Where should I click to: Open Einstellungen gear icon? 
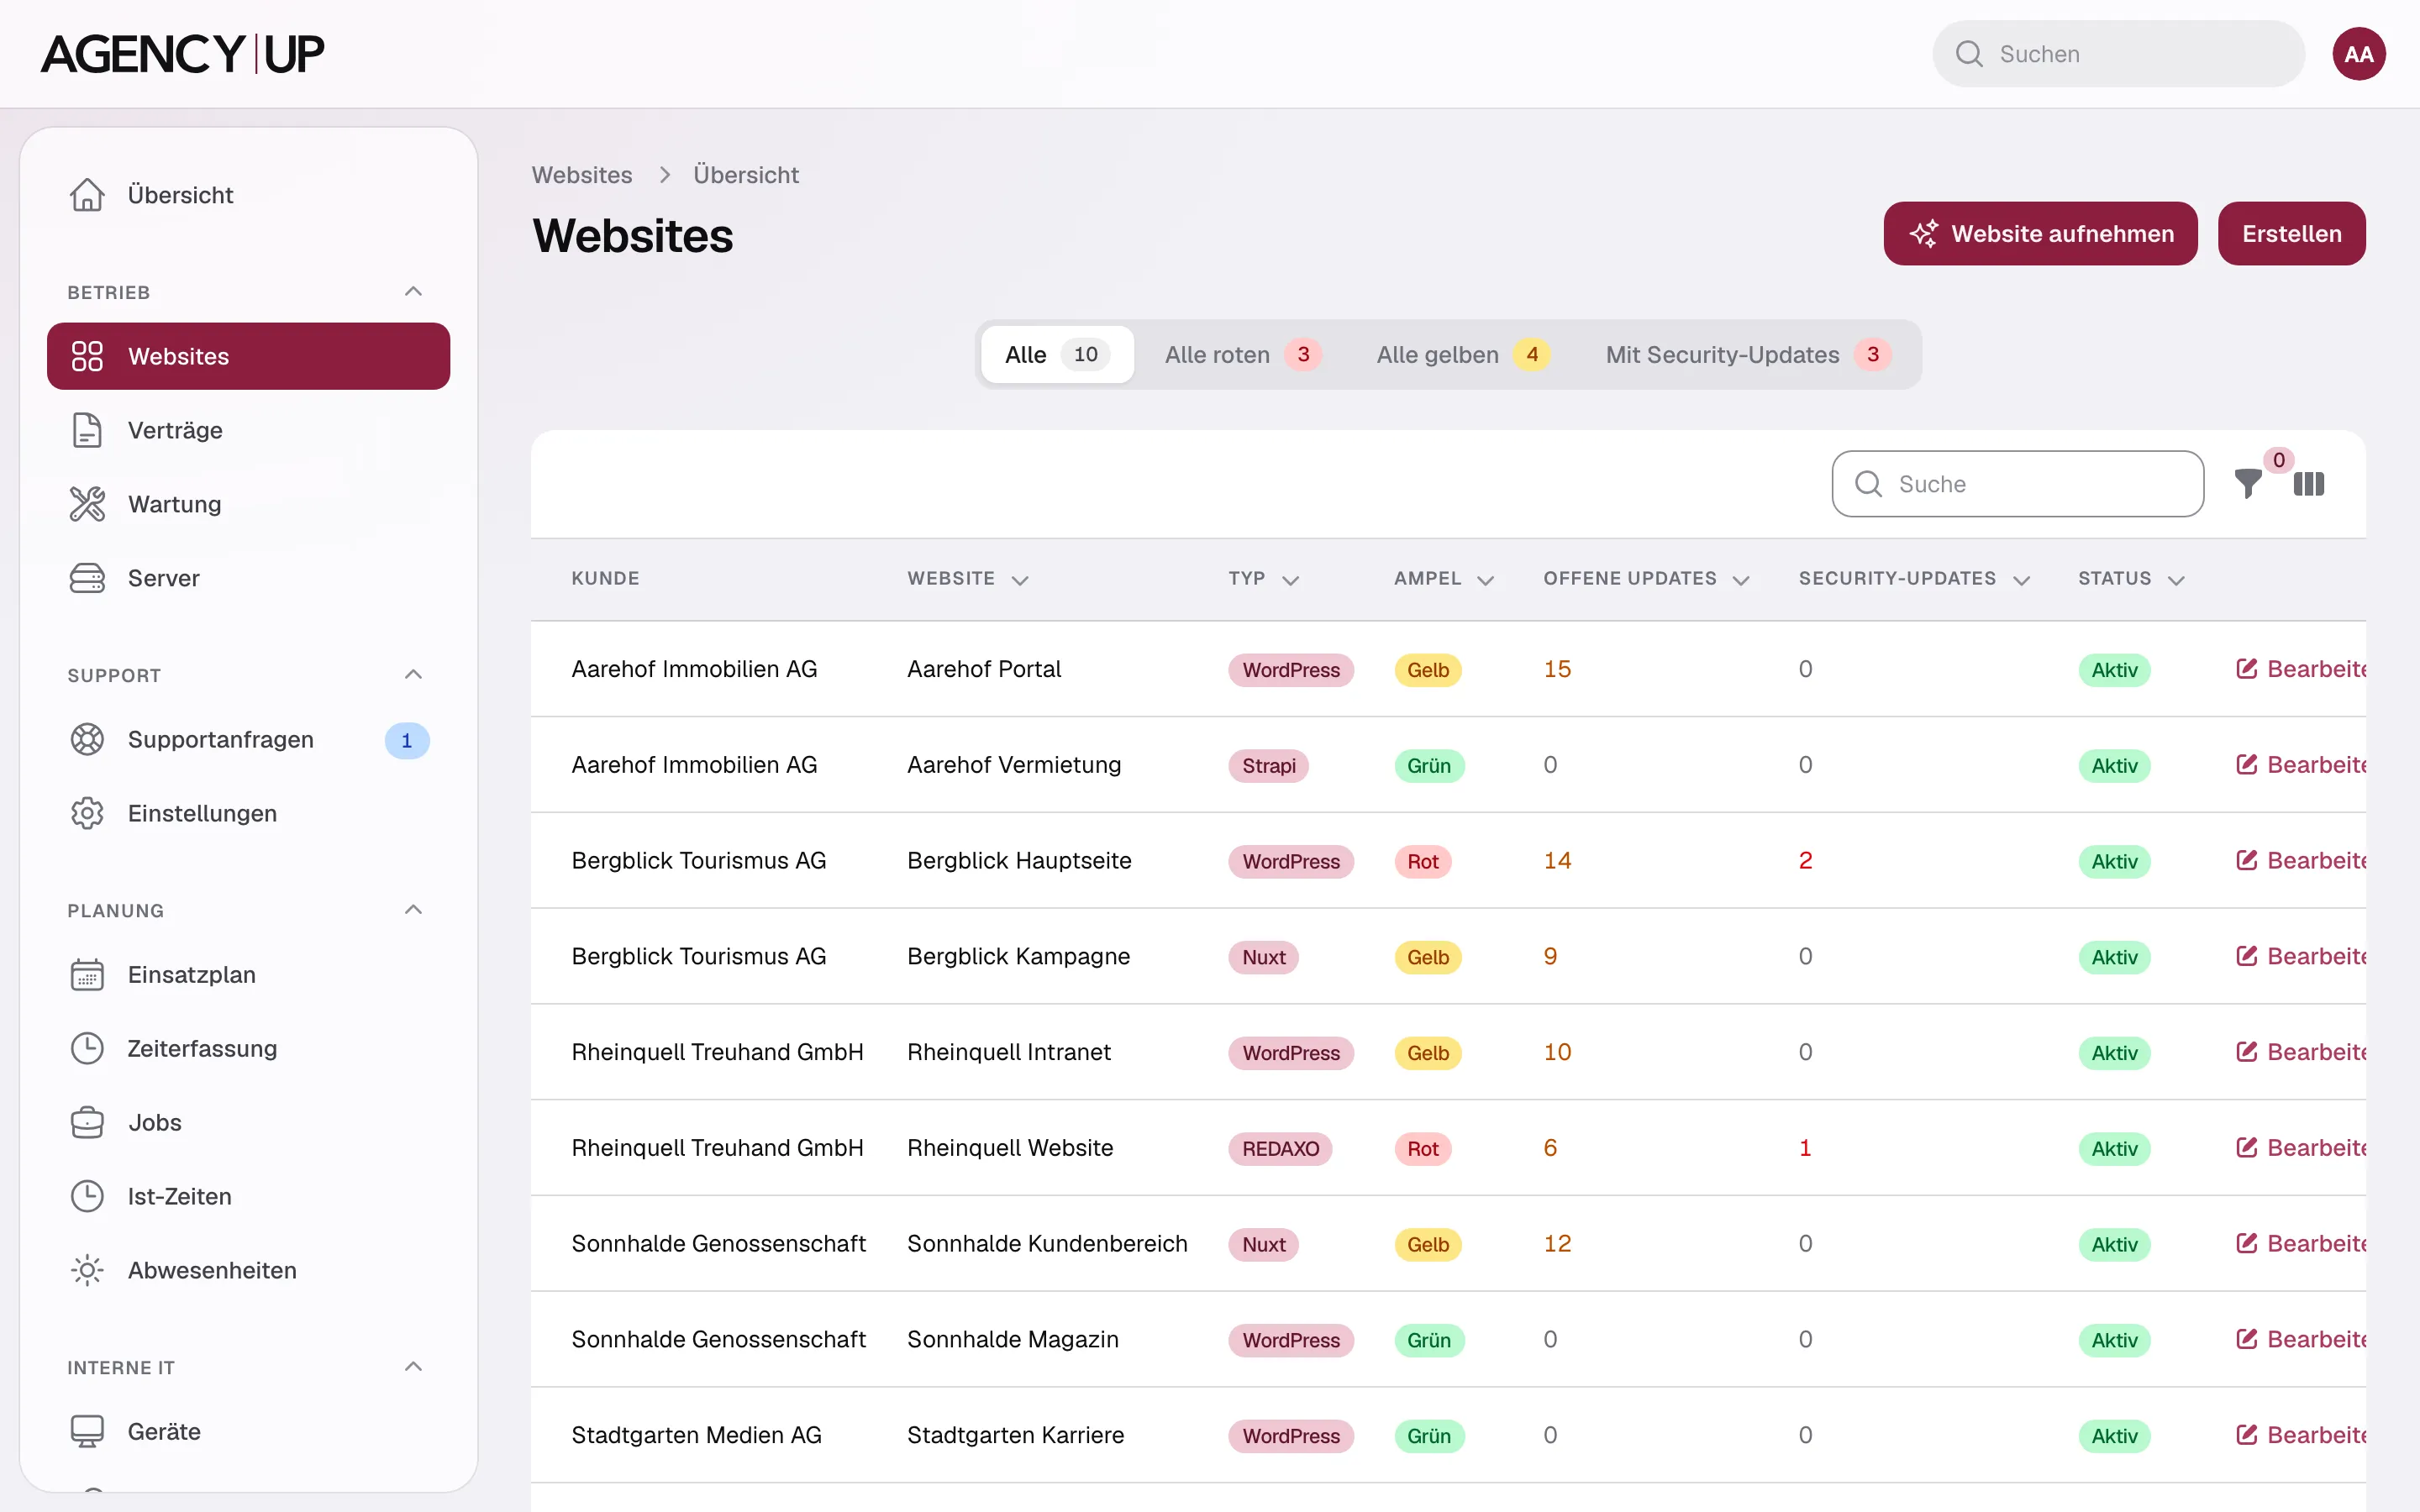click(87, 813)
